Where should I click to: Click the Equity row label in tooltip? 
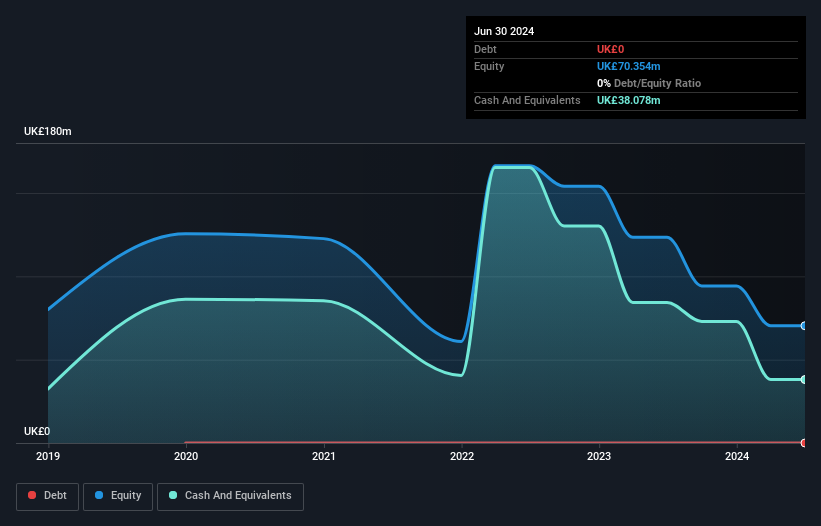pyautogui.click(x=489, y=66)
